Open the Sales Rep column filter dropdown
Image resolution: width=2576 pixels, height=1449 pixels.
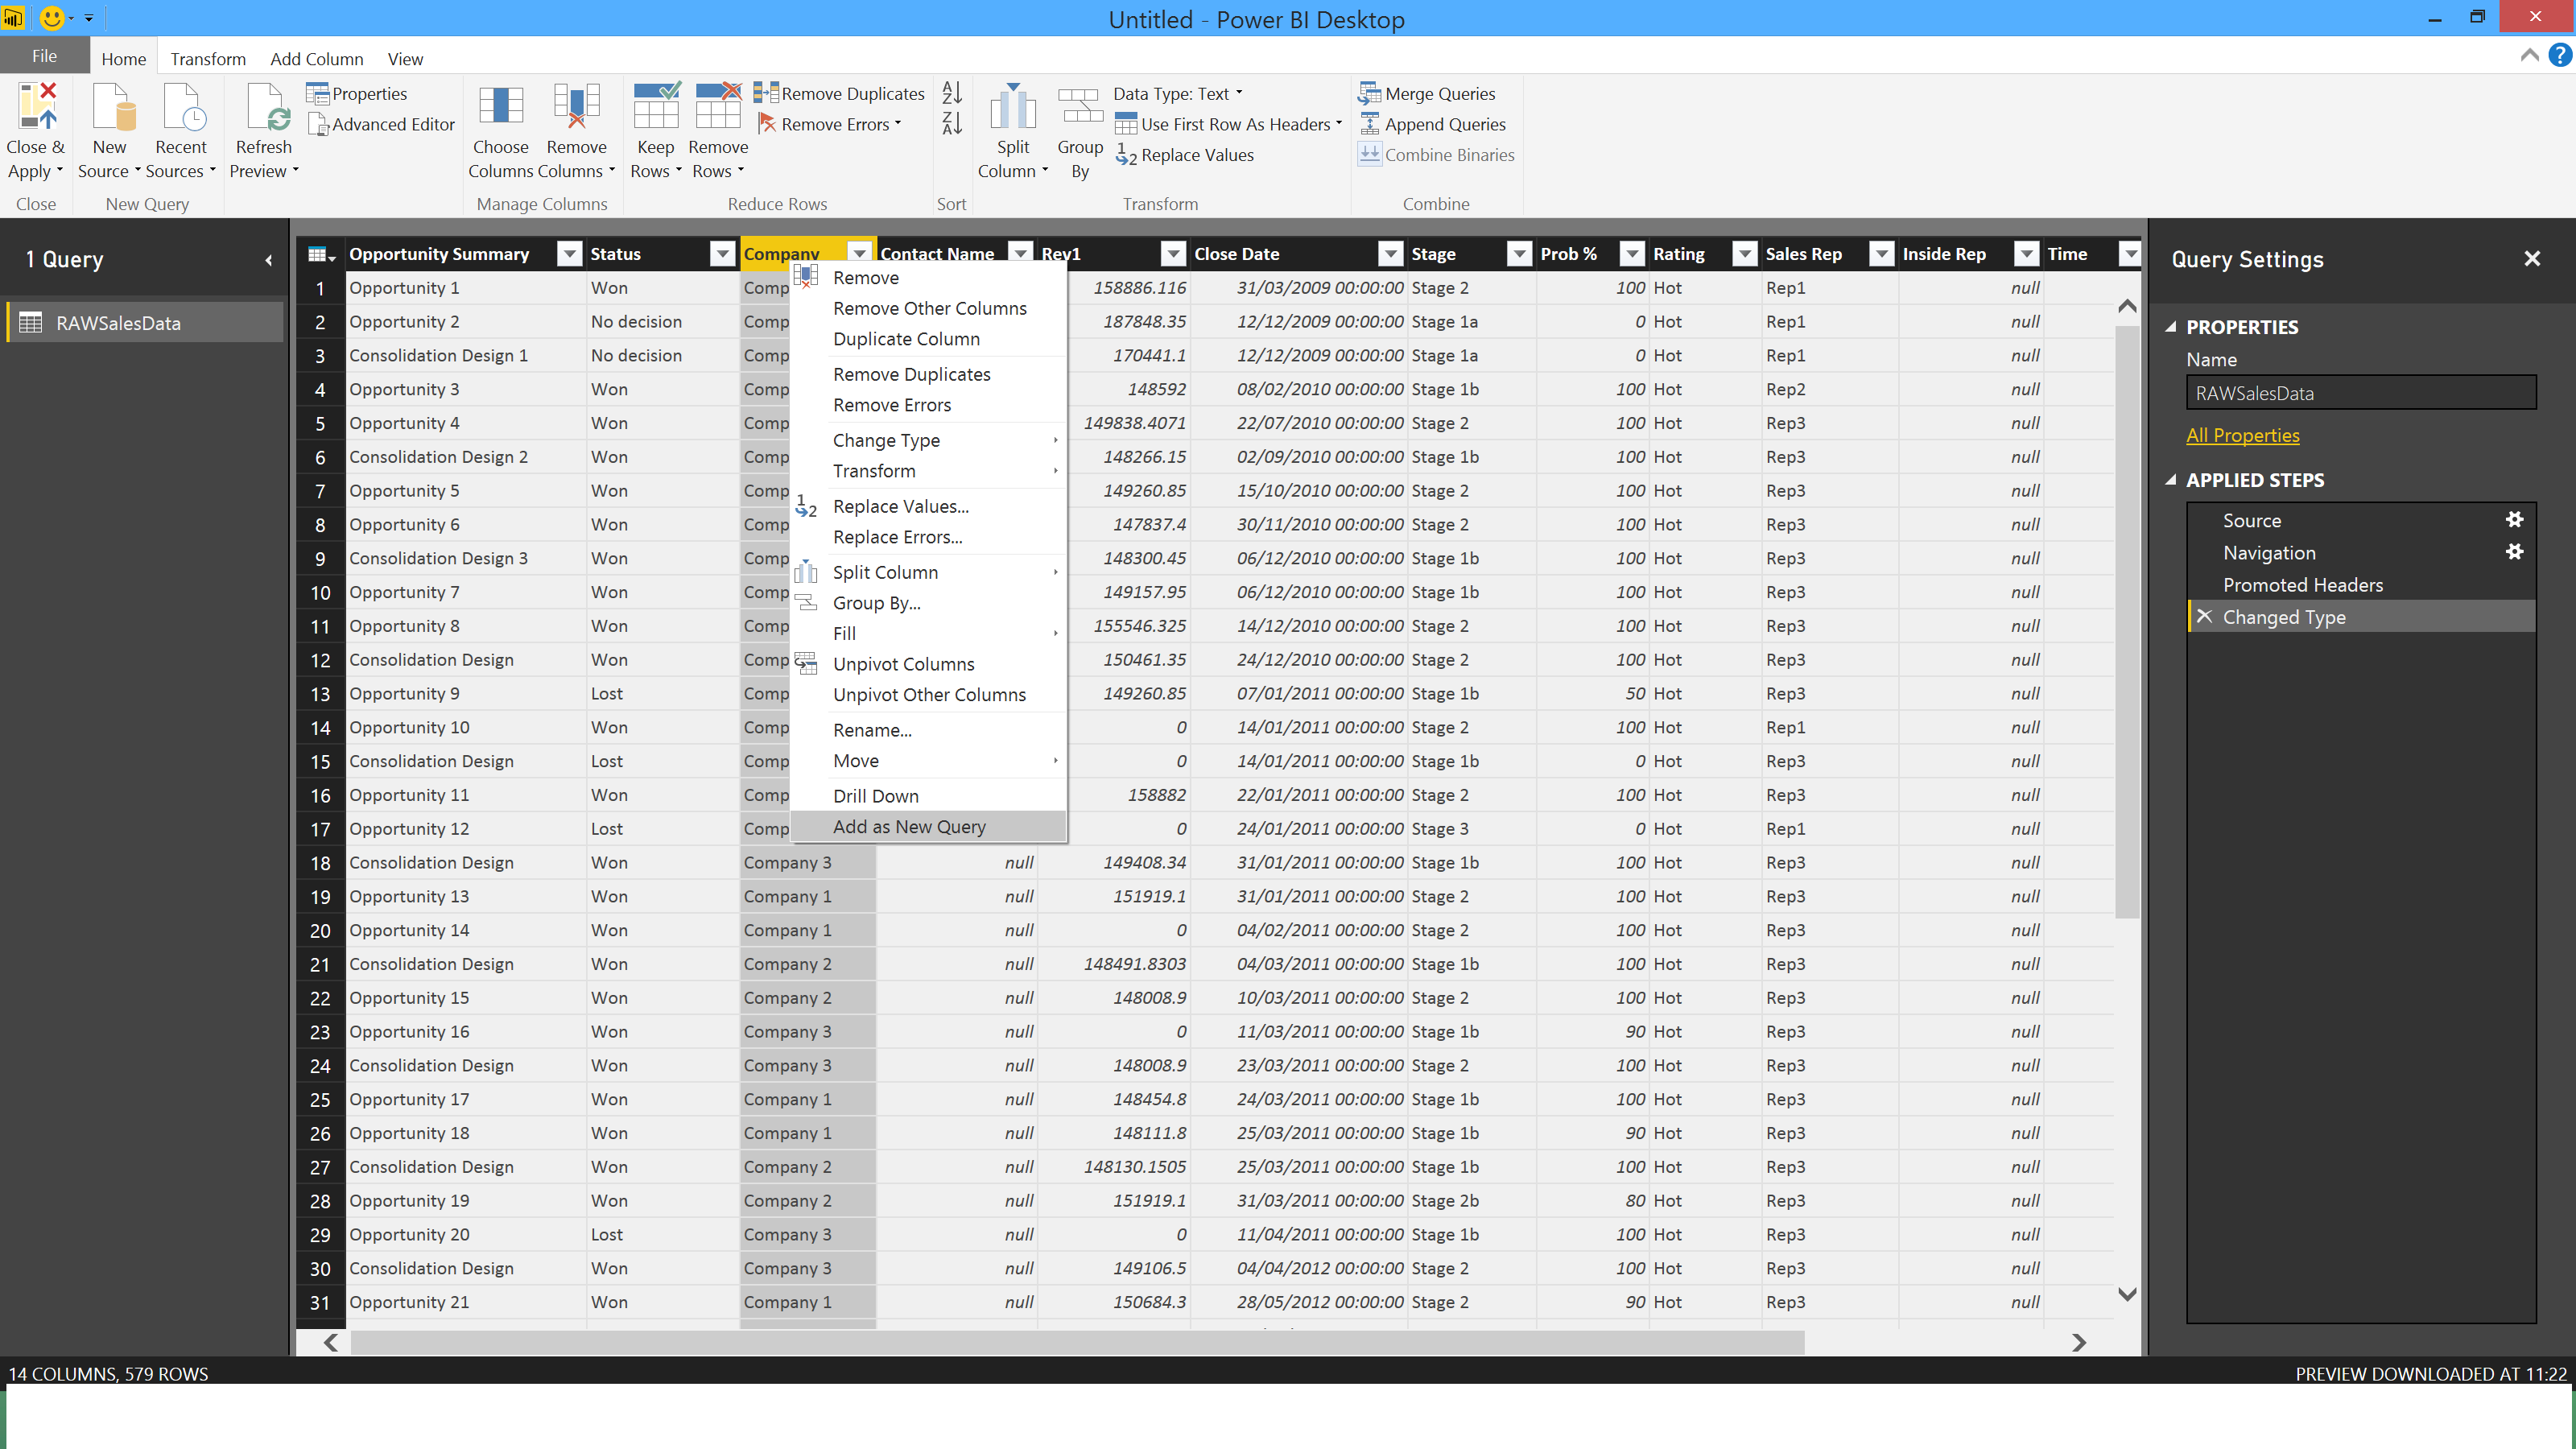pos(1882,254)
